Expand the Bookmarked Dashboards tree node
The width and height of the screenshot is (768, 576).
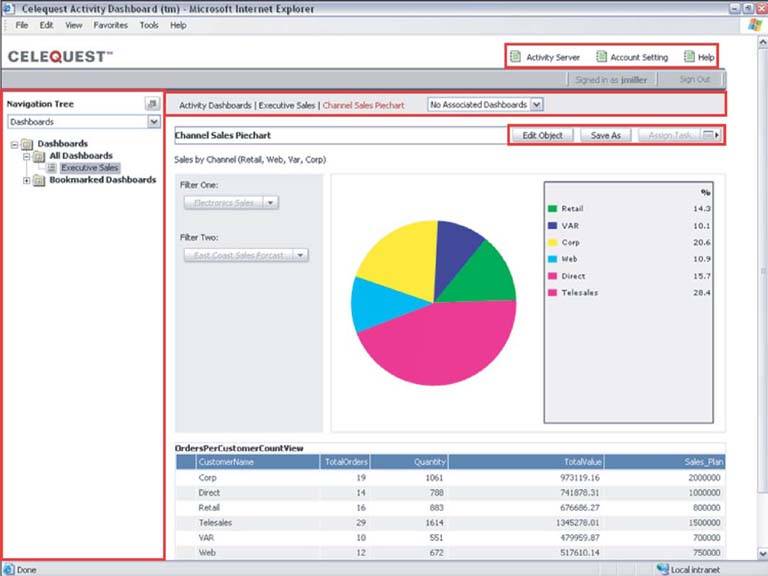(x=26, y=180)
